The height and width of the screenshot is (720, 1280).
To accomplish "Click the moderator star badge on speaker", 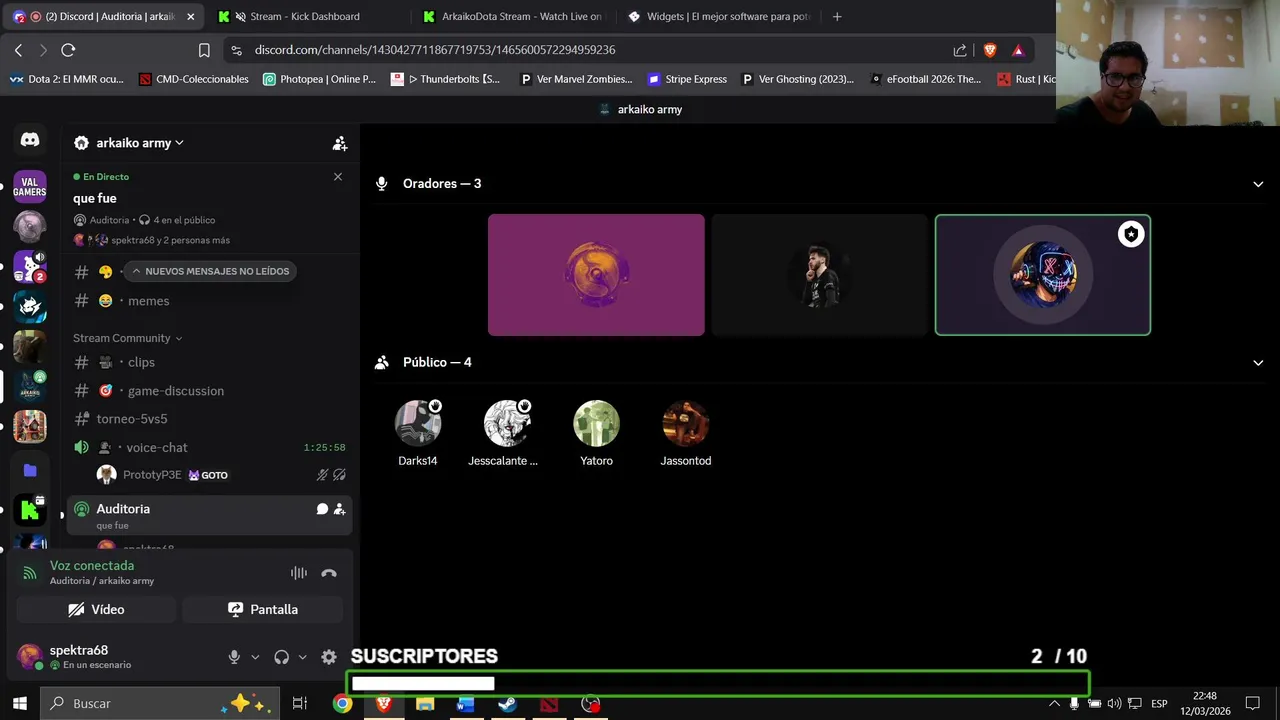I will click(x=1131, y=234).
